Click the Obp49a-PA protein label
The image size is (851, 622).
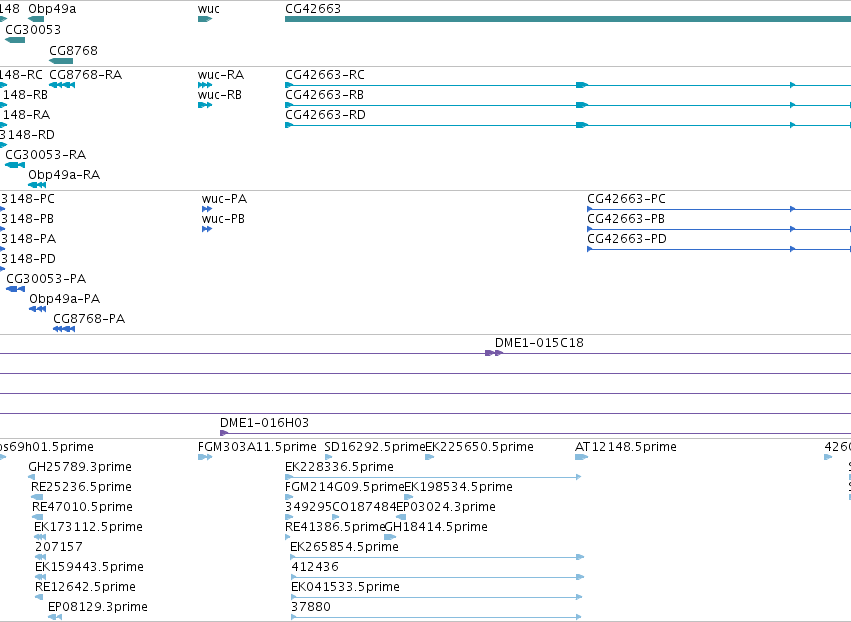pos(65,299)
